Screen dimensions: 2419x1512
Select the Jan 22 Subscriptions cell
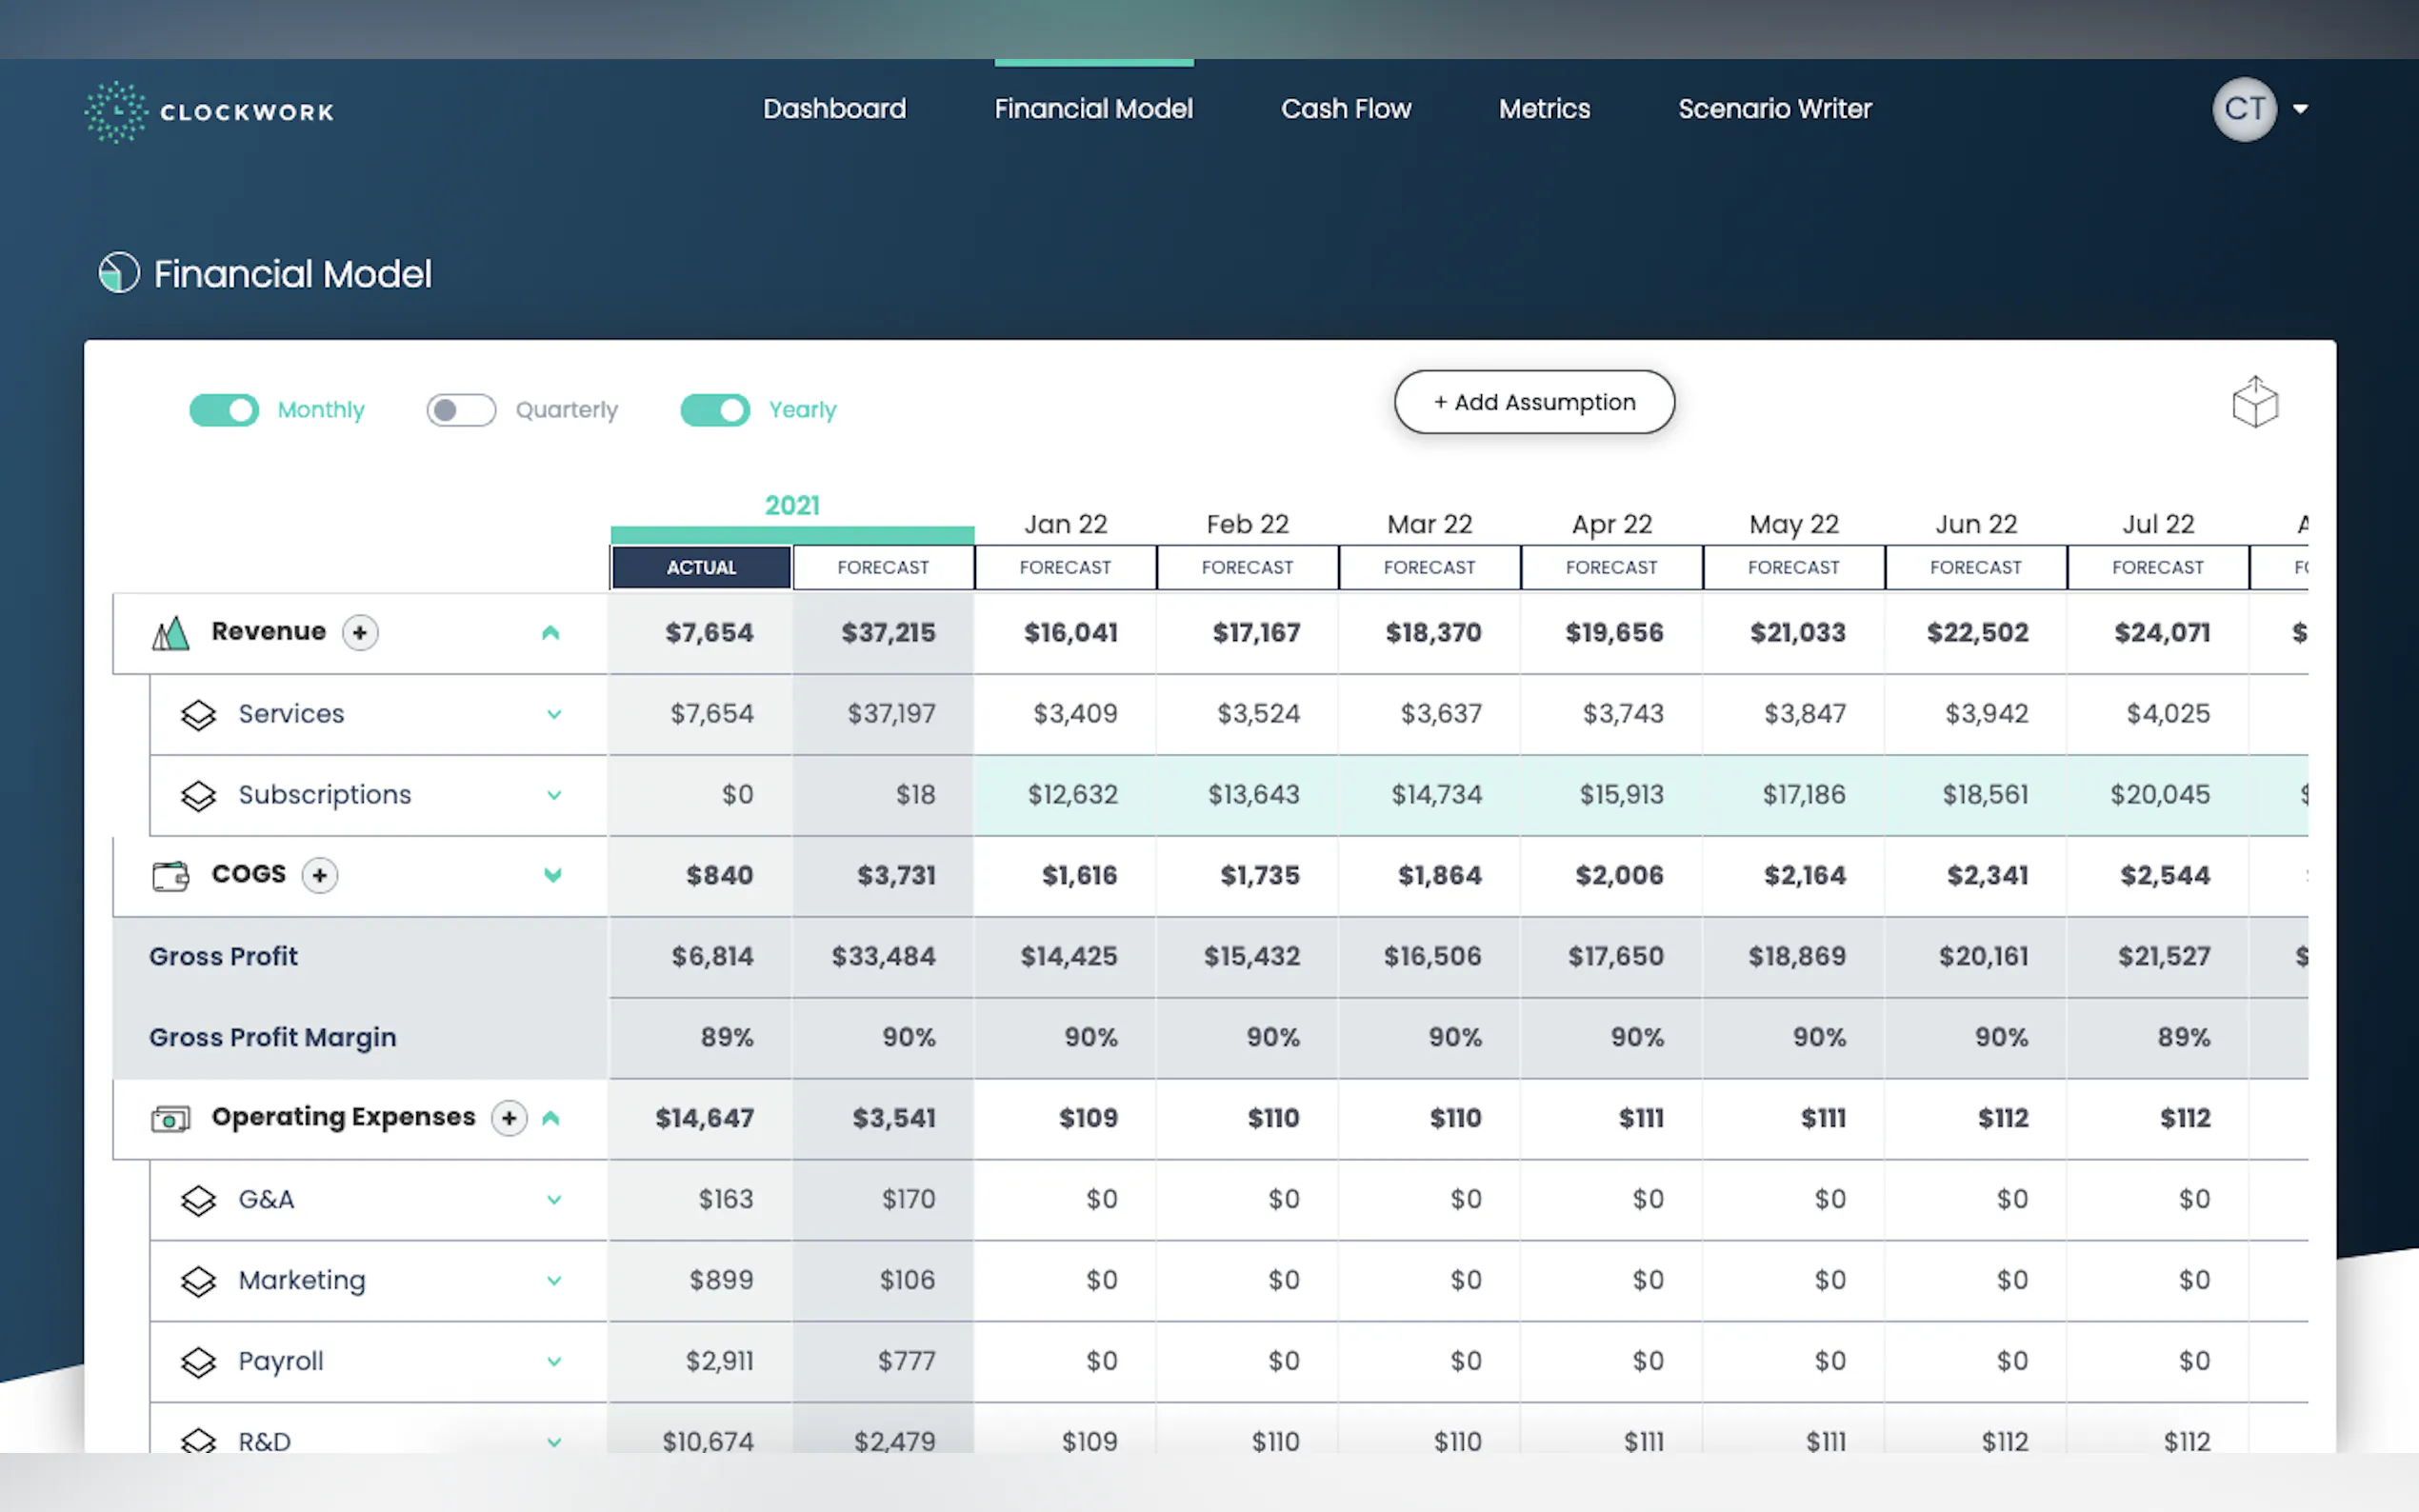(1072, 795)
